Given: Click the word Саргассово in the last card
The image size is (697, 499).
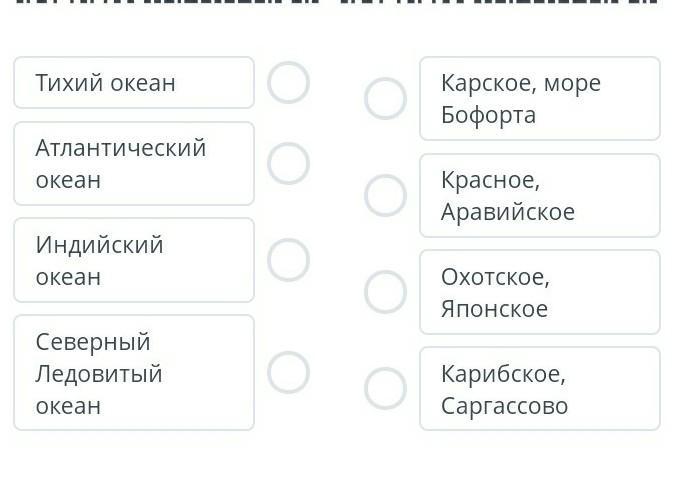Looking at the screenshot, I should [504, 405].
